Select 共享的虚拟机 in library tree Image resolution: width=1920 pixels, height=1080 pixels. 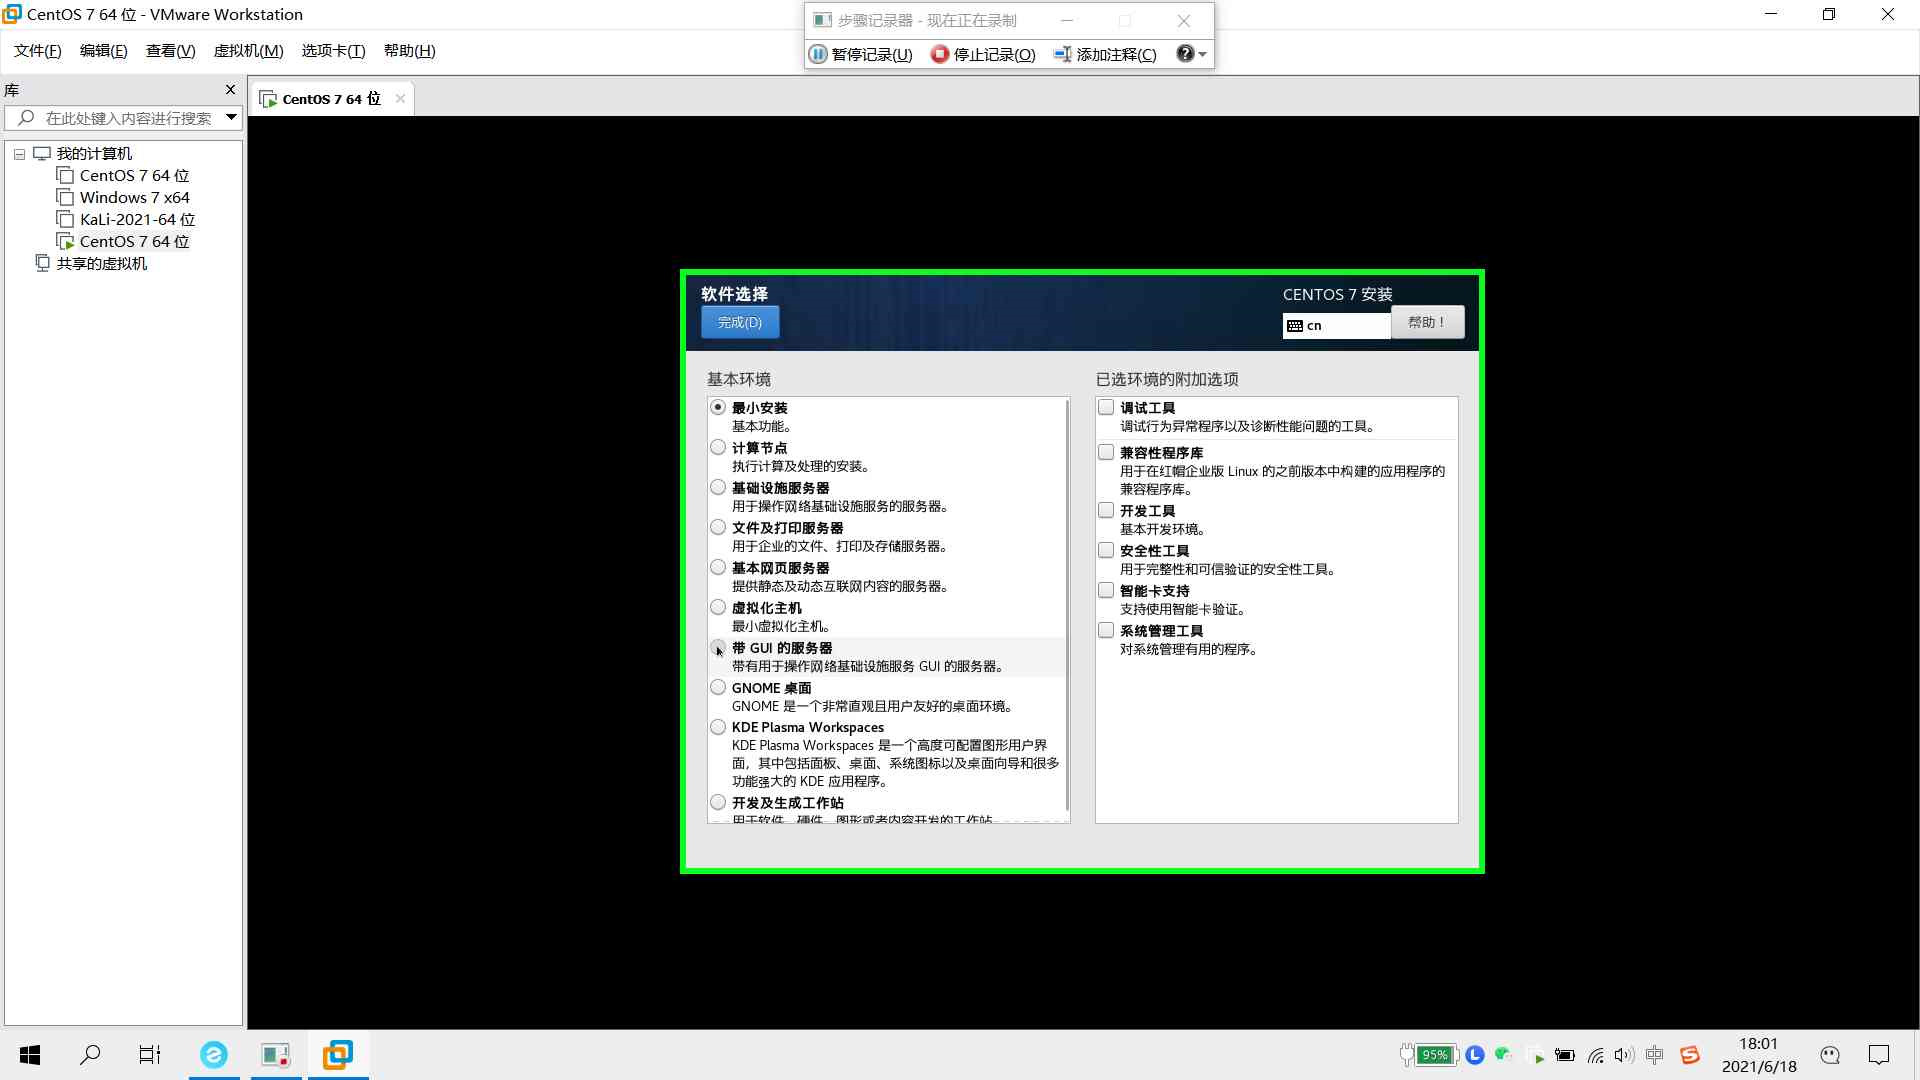coord(91,264)
